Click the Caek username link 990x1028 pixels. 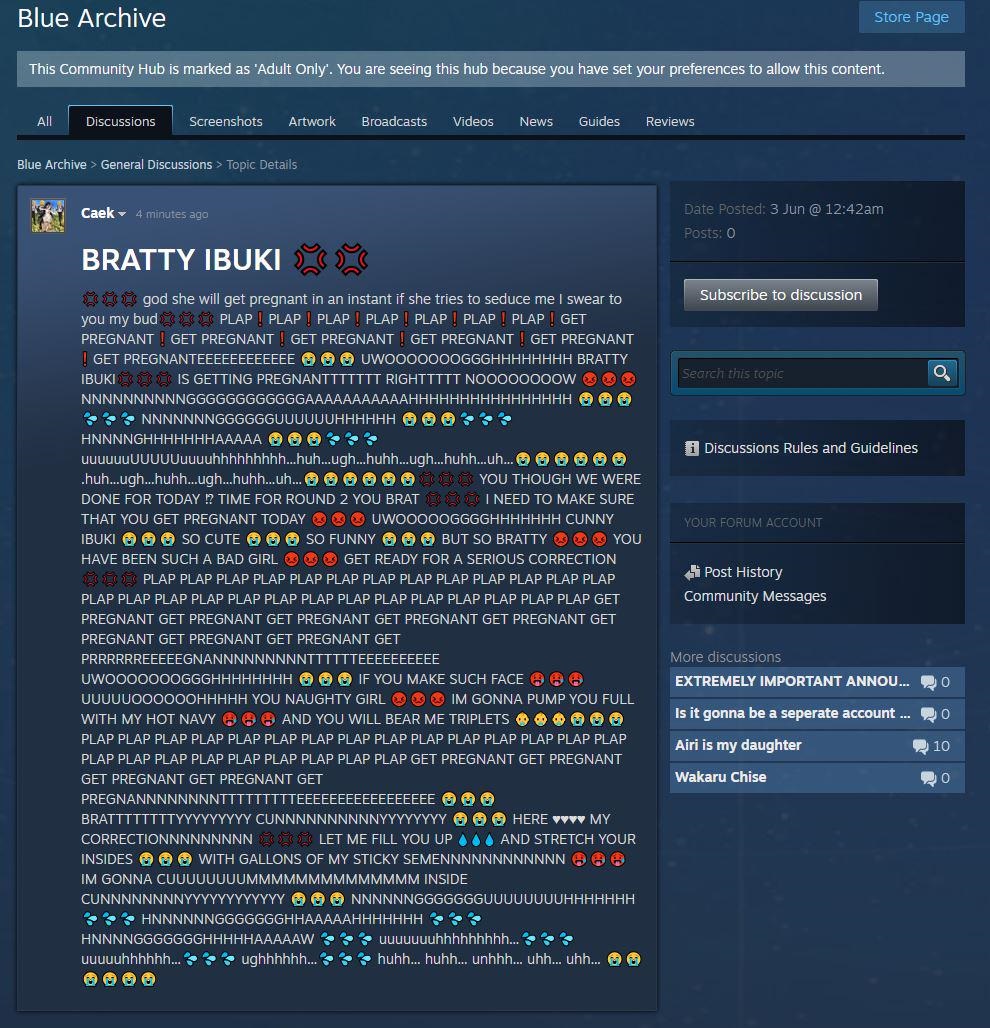point(98,213)
